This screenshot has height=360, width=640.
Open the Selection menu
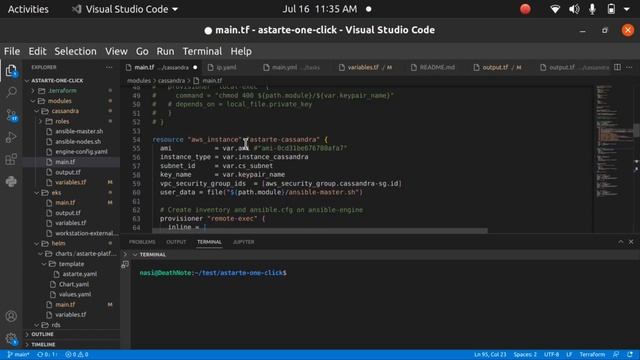(x=76, y=51)
